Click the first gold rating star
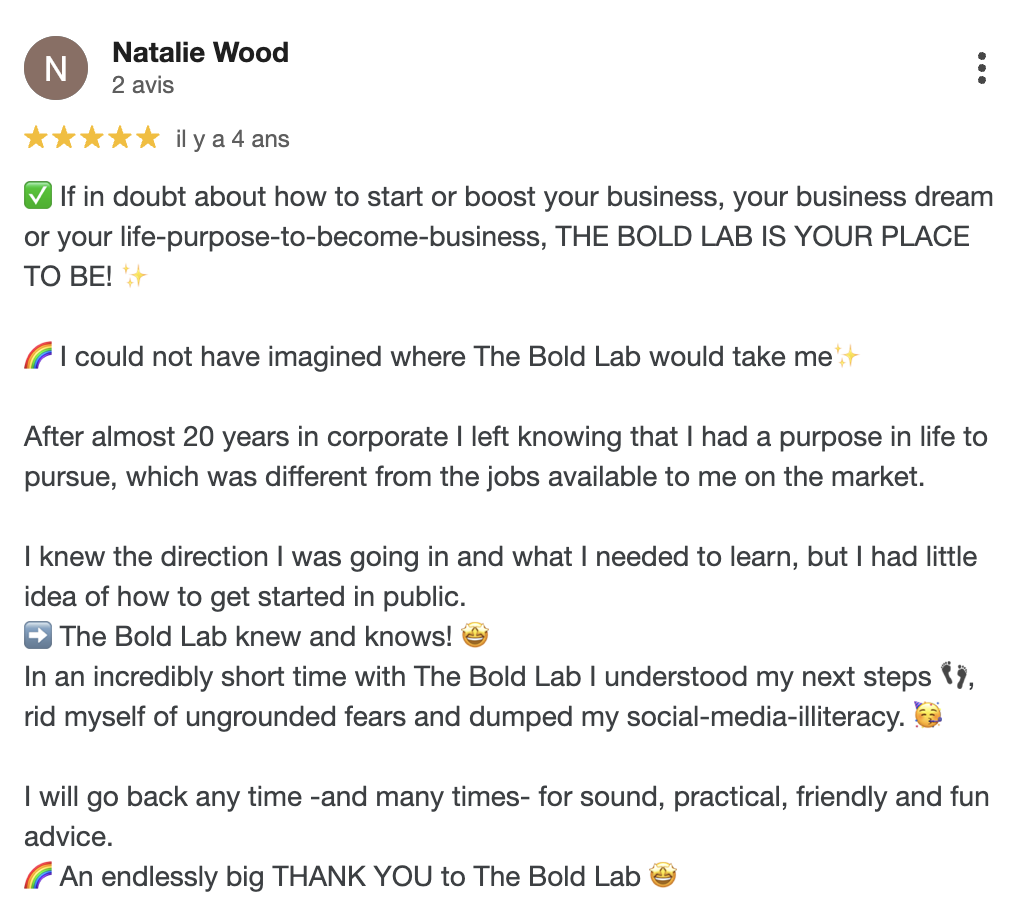 click(36, 138)
